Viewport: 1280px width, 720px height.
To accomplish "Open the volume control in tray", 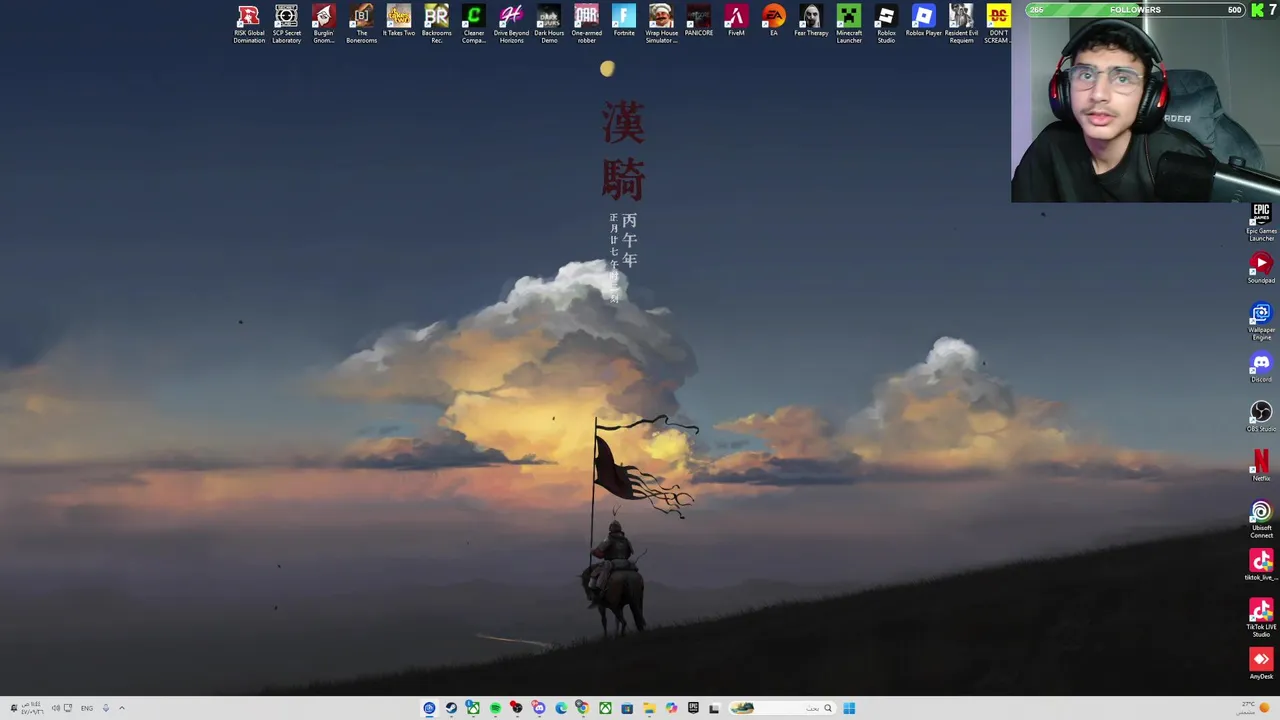I will point(56,708).
